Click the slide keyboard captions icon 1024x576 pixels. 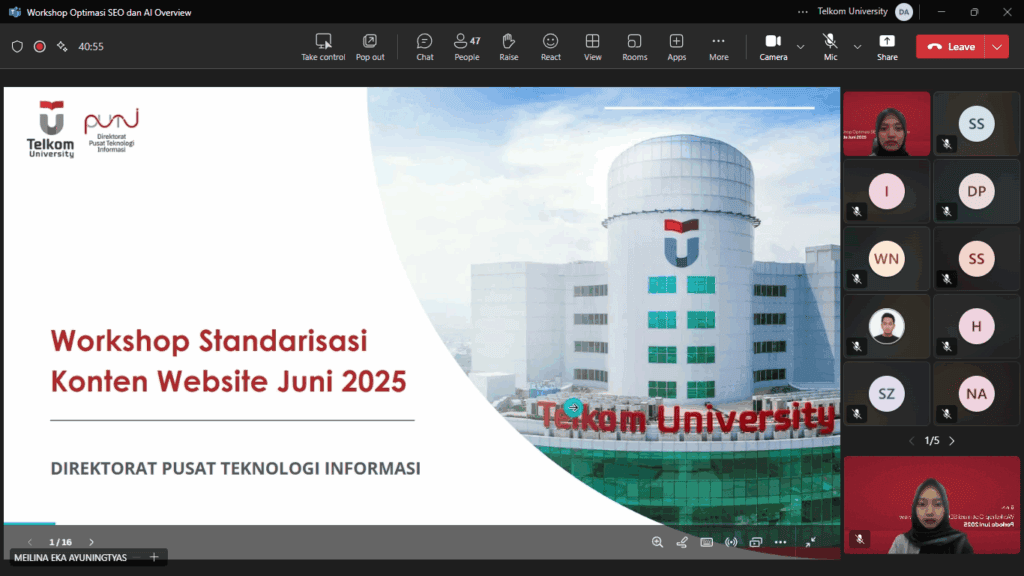(x=707, y=542)
